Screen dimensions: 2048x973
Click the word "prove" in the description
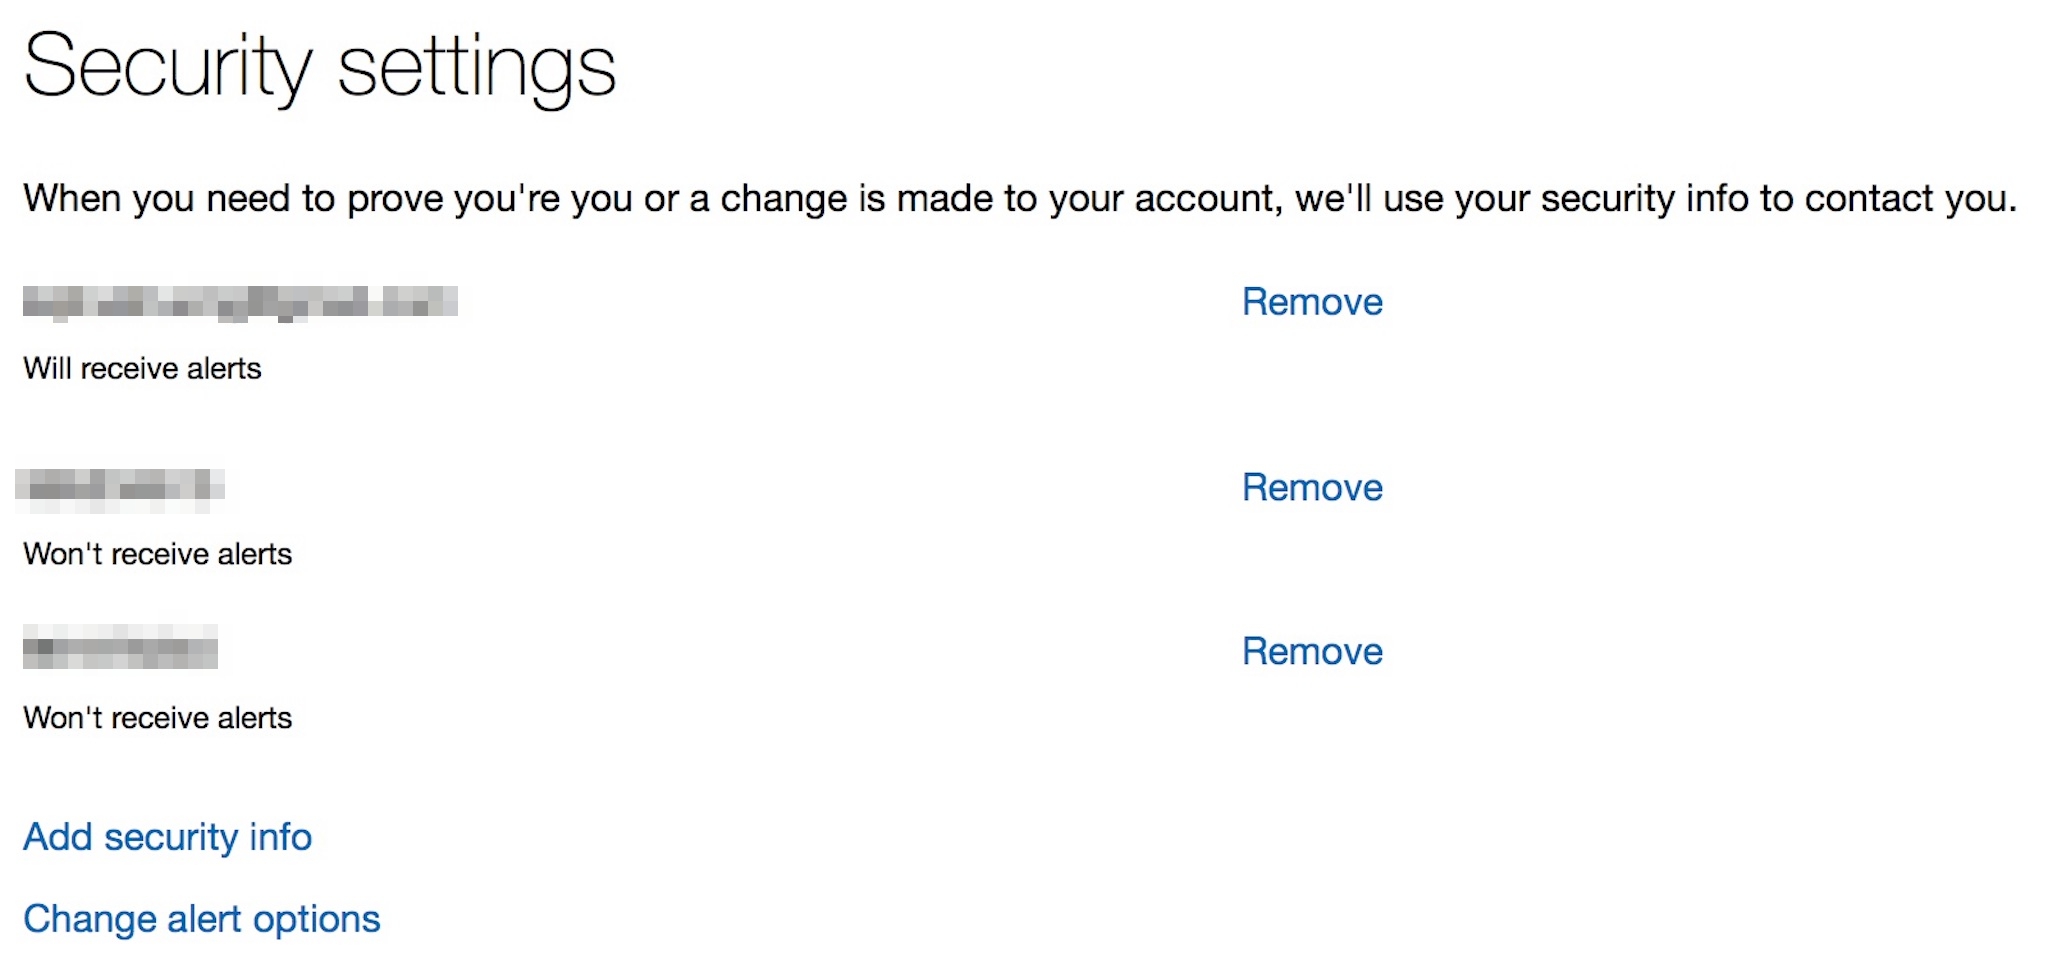(395, 199)
